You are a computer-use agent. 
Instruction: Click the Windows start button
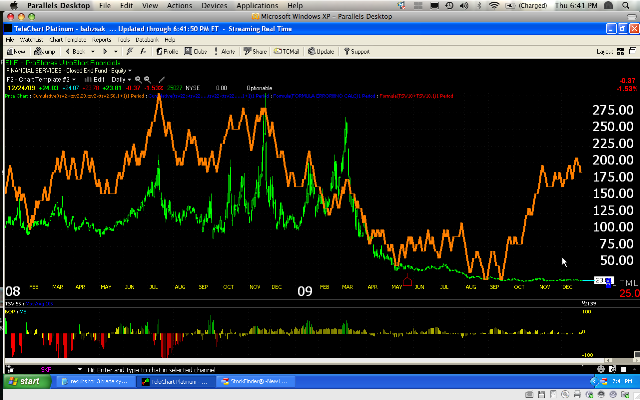click(x=25, y=381)
